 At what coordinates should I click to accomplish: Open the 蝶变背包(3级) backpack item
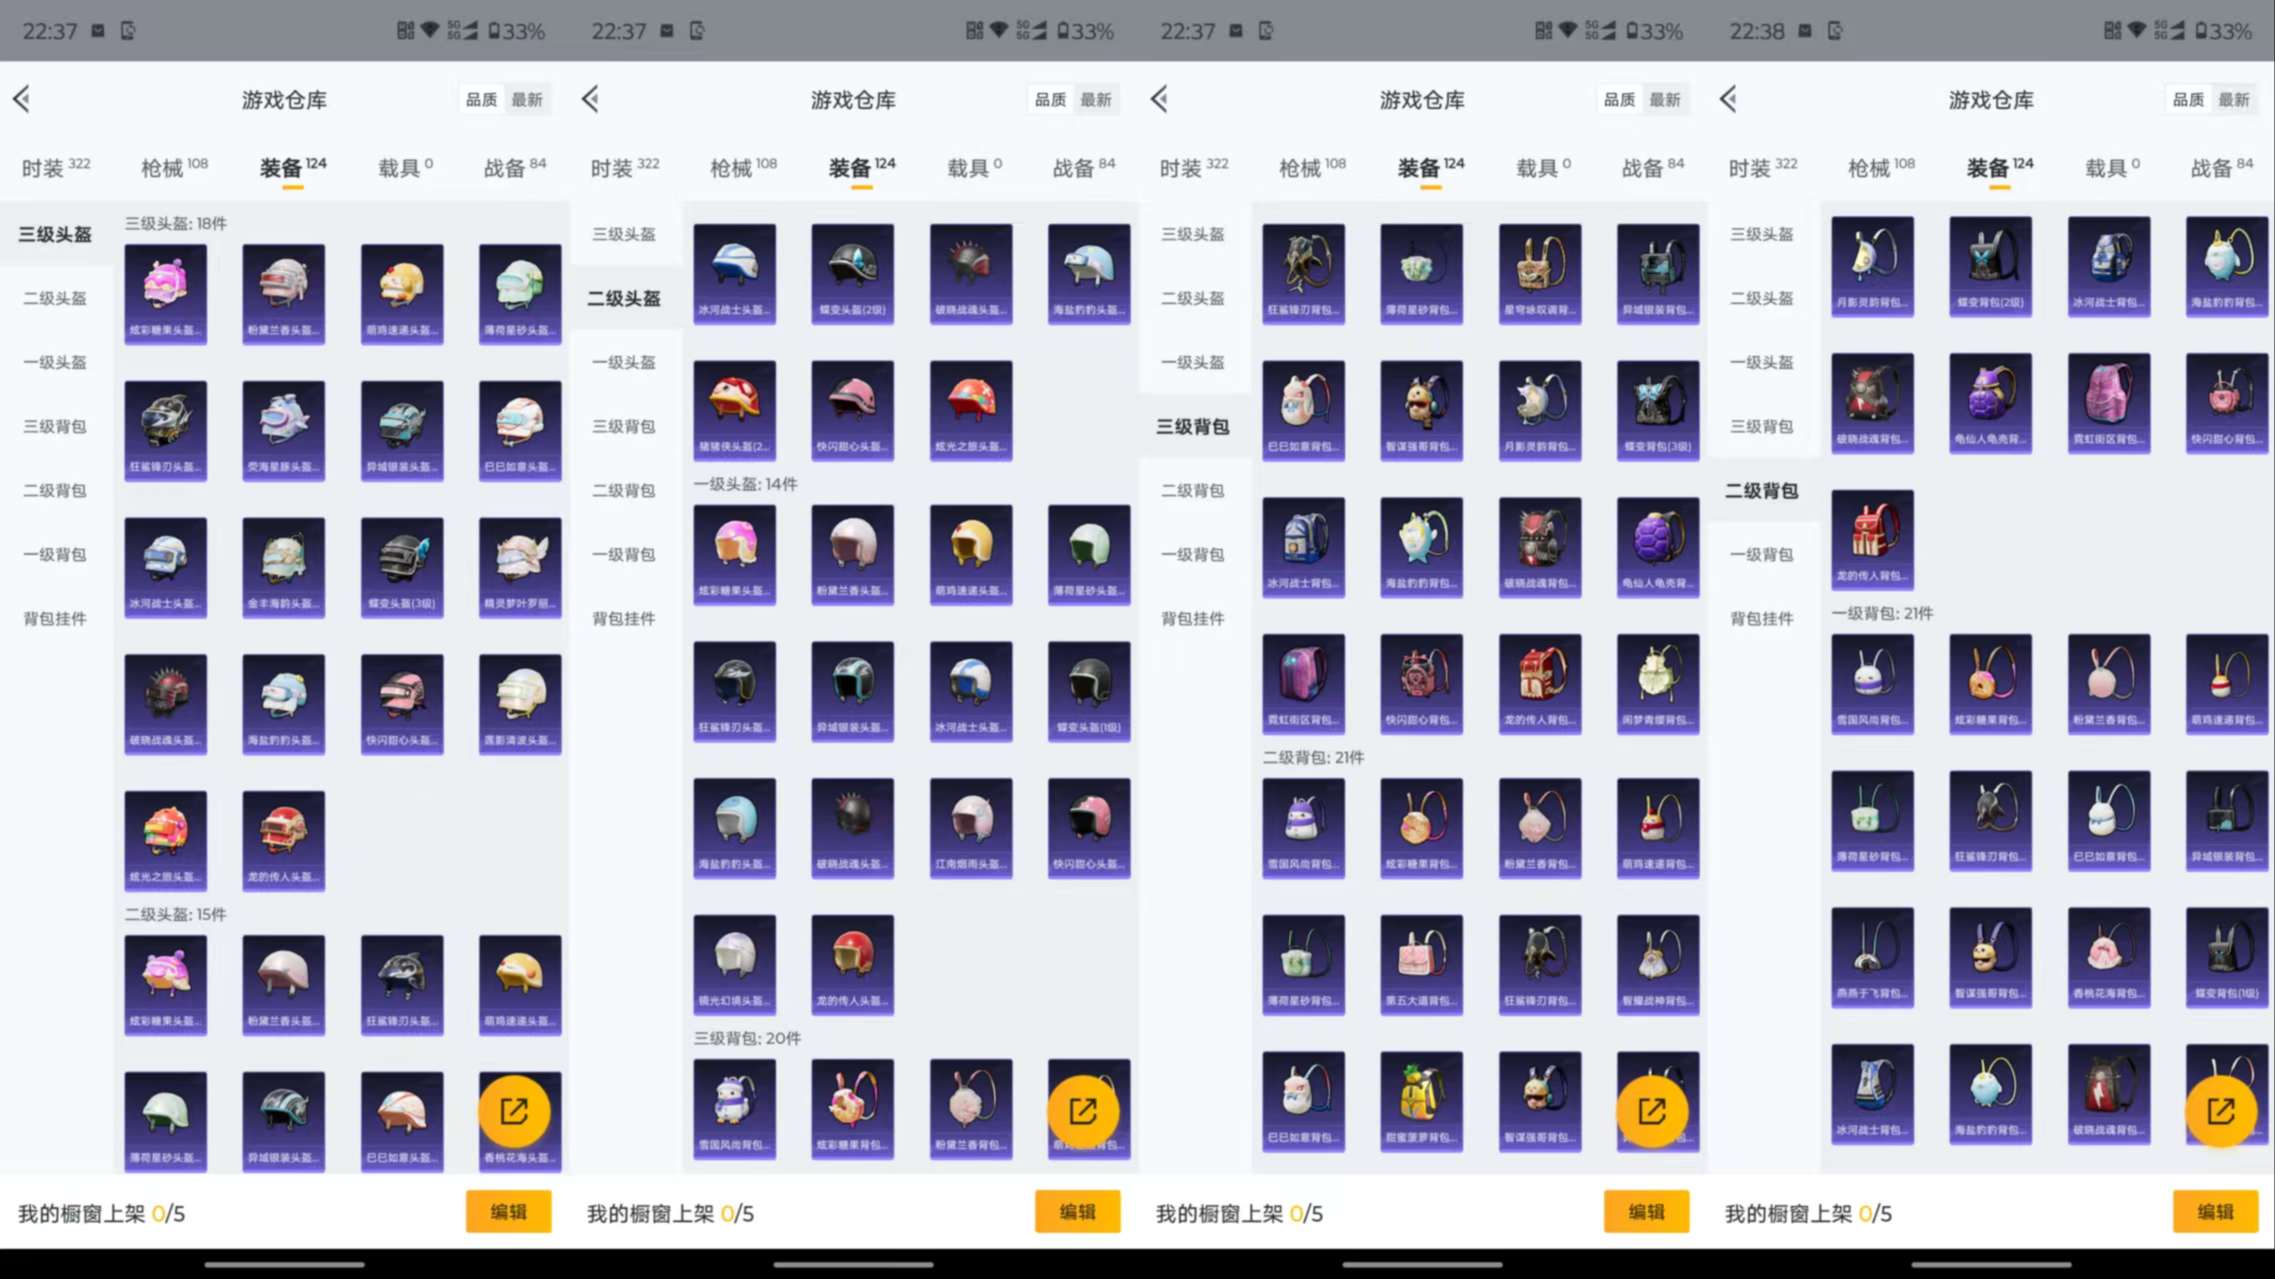tap(1656, 410)
